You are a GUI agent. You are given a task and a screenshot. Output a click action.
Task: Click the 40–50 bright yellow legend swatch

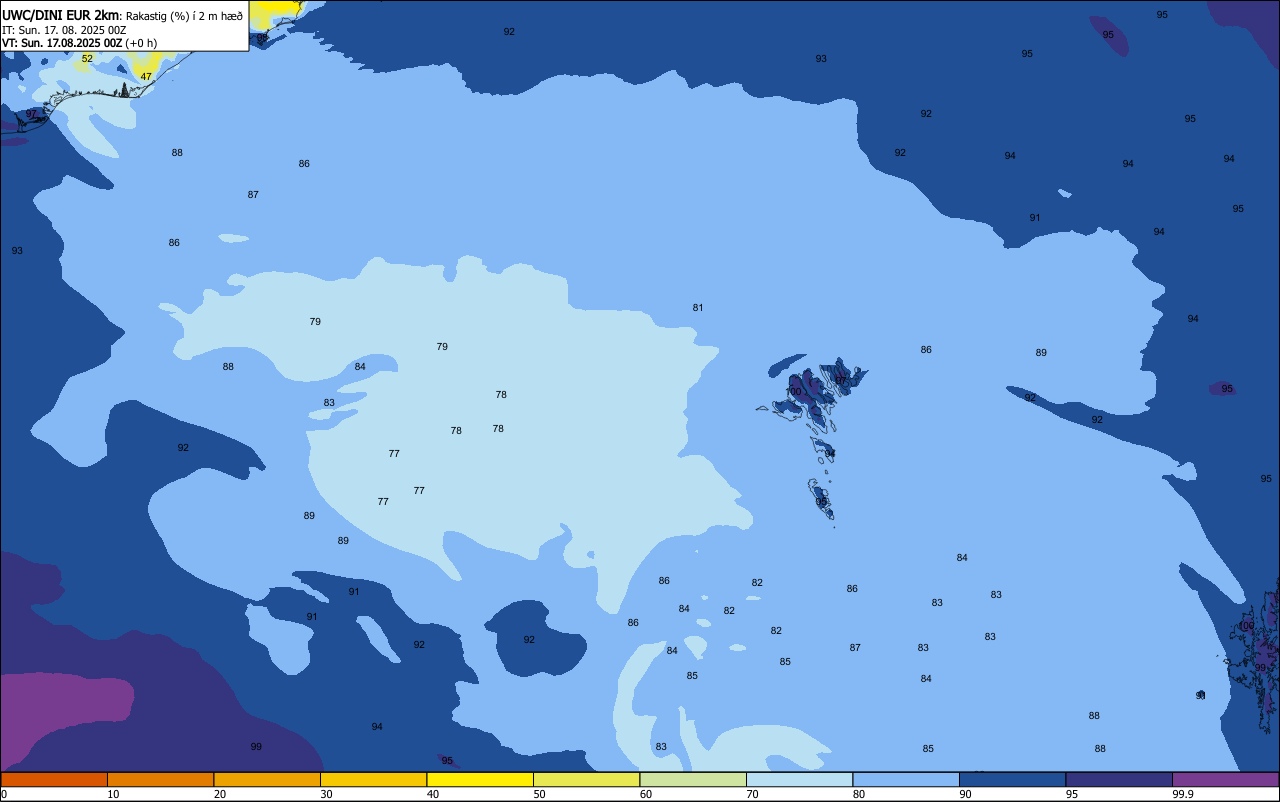[480, 779]
